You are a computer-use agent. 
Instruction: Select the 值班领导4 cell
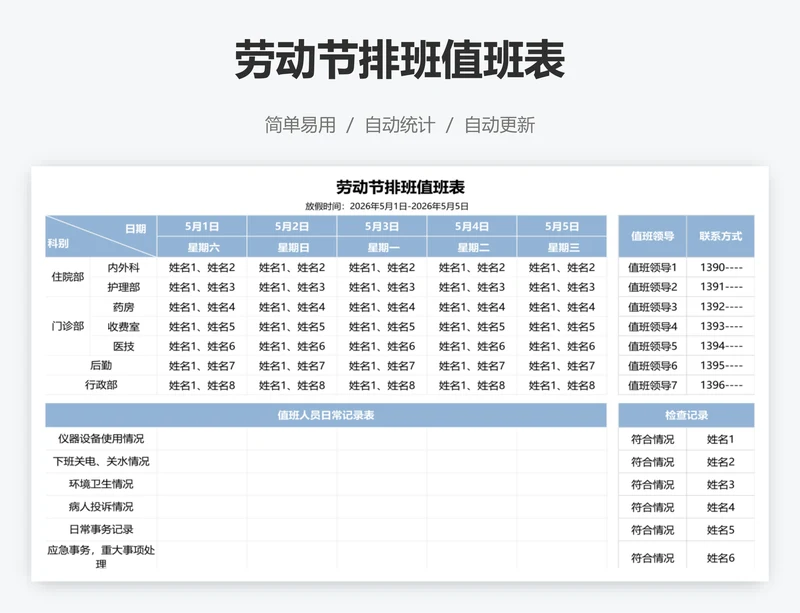click(x=653, y=327)
